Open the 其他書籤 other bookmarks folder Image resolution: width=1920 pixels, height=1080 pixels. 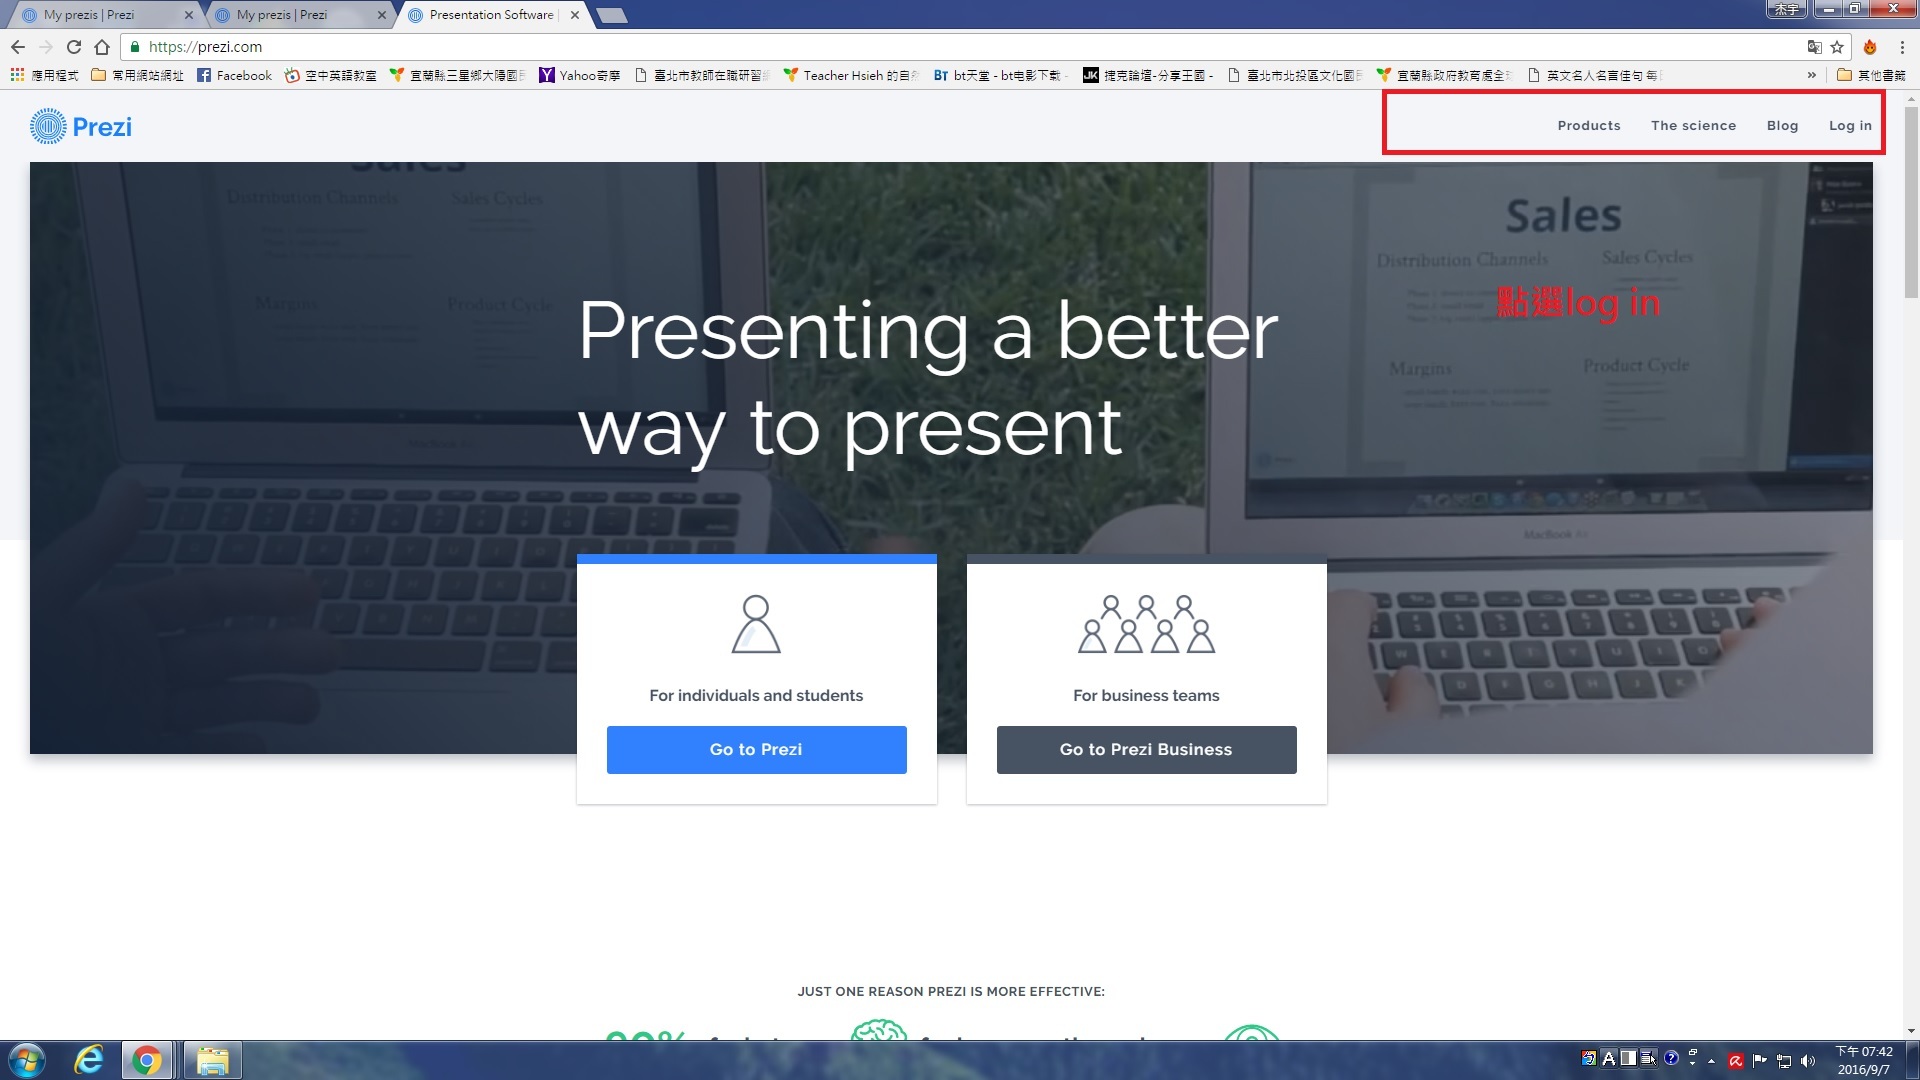pyautogui.click(x=1871, y=75)
